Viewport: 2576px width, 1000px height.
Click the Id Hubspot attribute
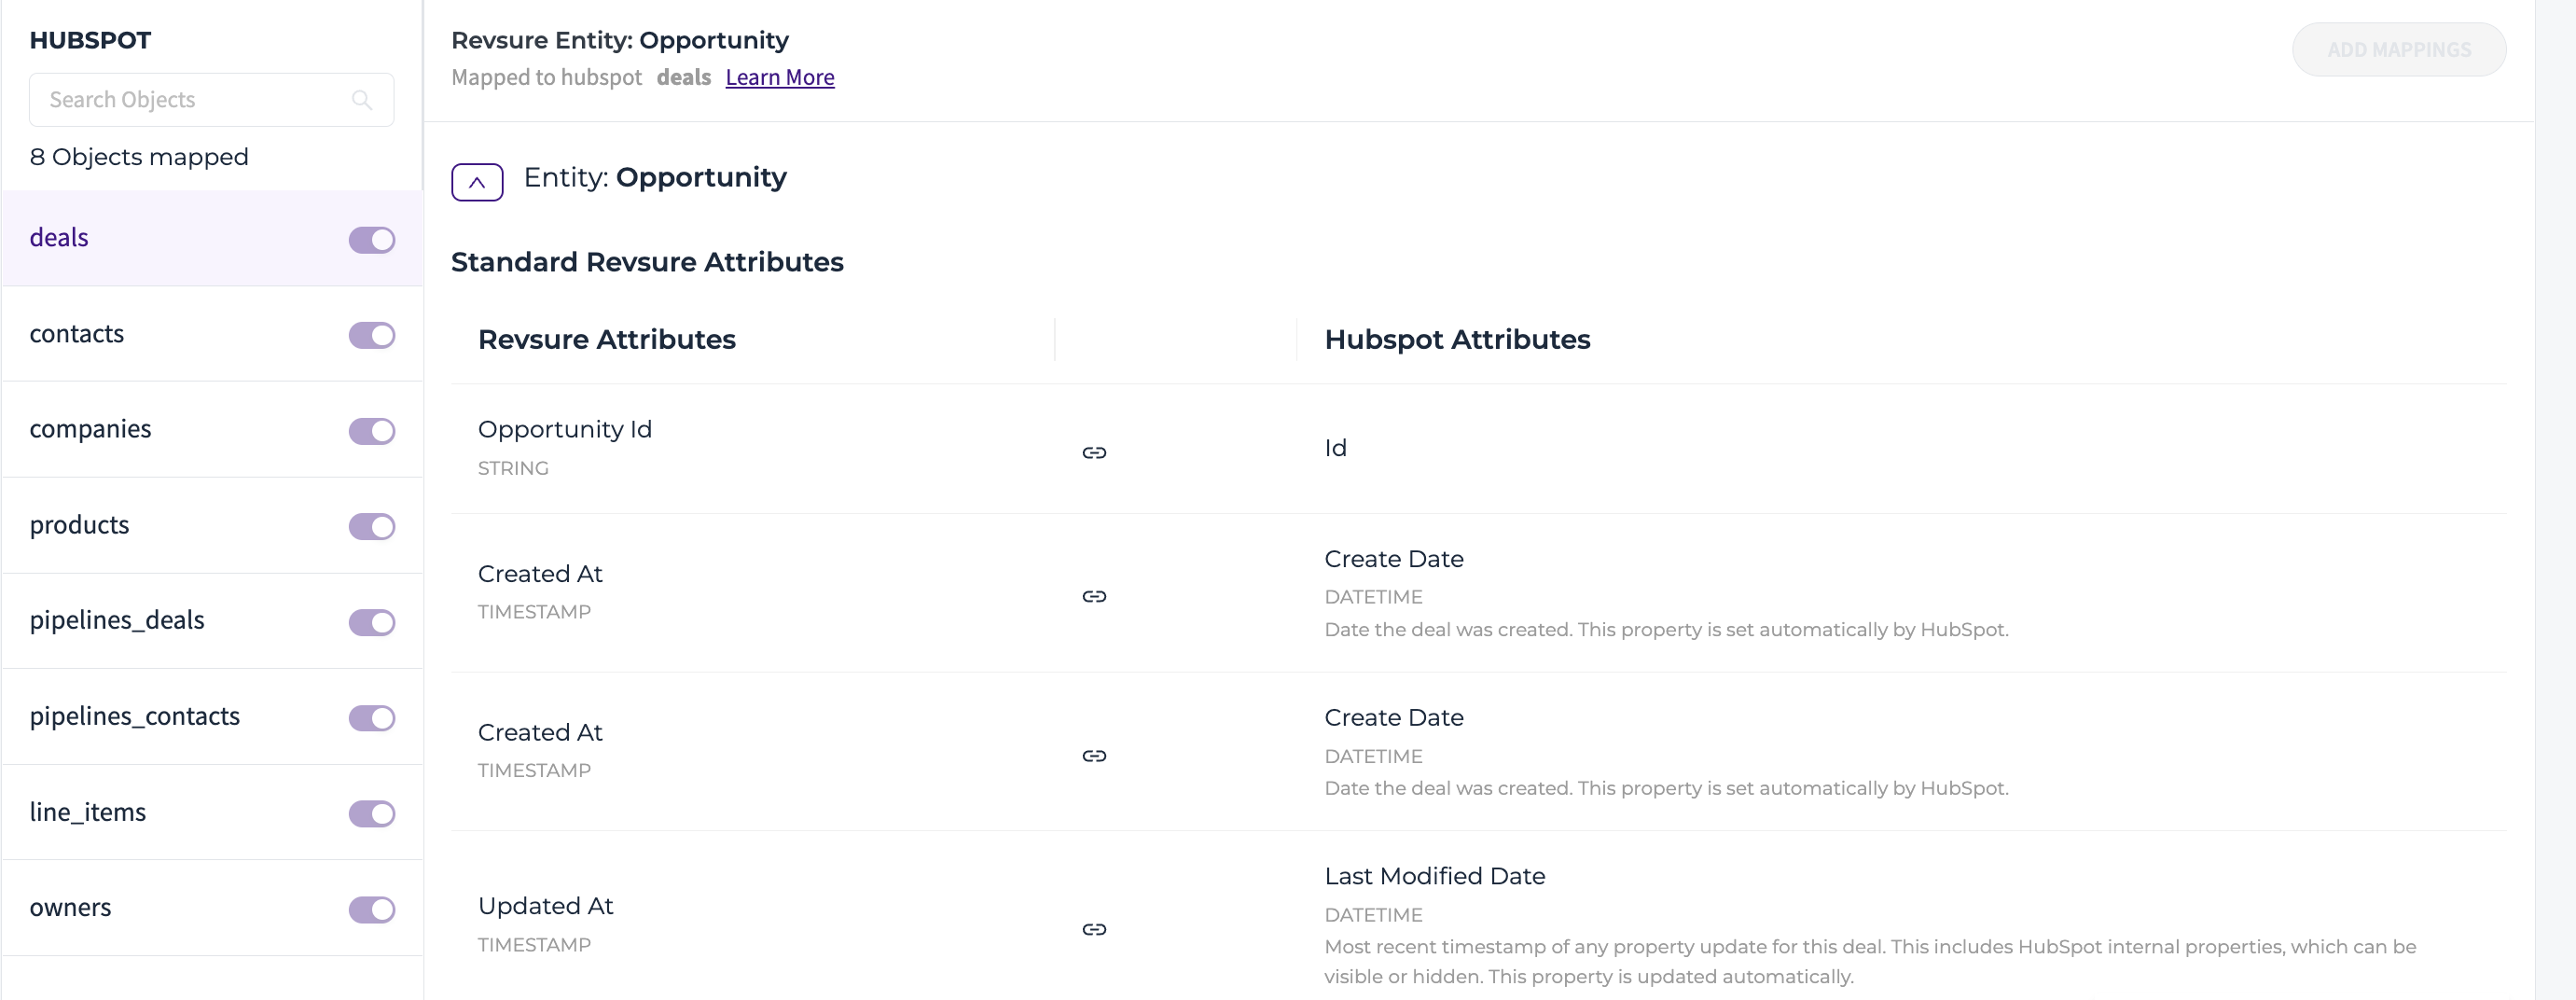(1335, 448)
